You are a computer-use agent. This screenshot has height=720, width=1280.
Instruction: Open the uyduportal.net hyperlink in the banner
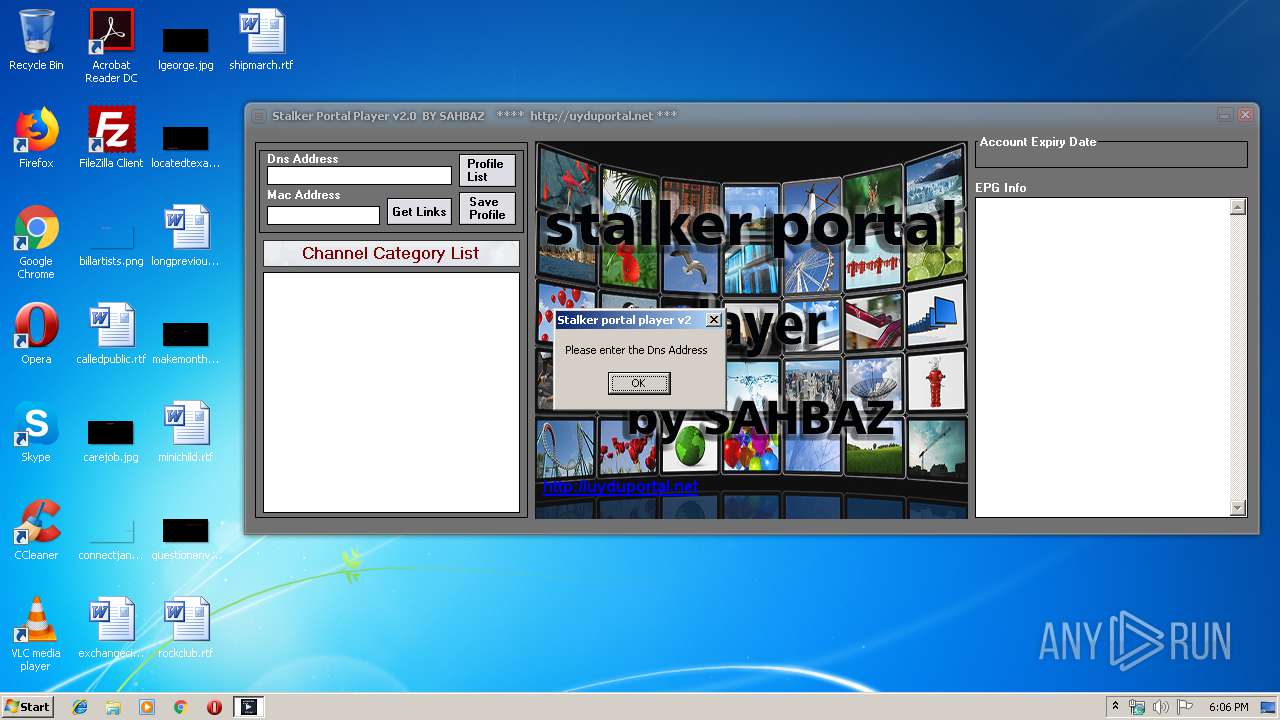(x=620, y=487)
